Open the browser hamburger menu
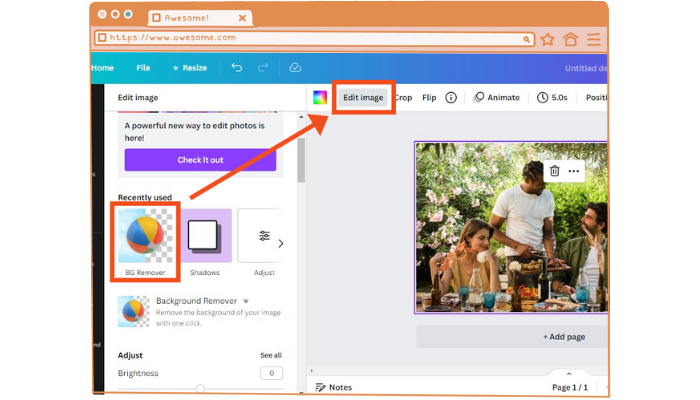The width and height of the screenshot is (700, 400). [594, 39]
